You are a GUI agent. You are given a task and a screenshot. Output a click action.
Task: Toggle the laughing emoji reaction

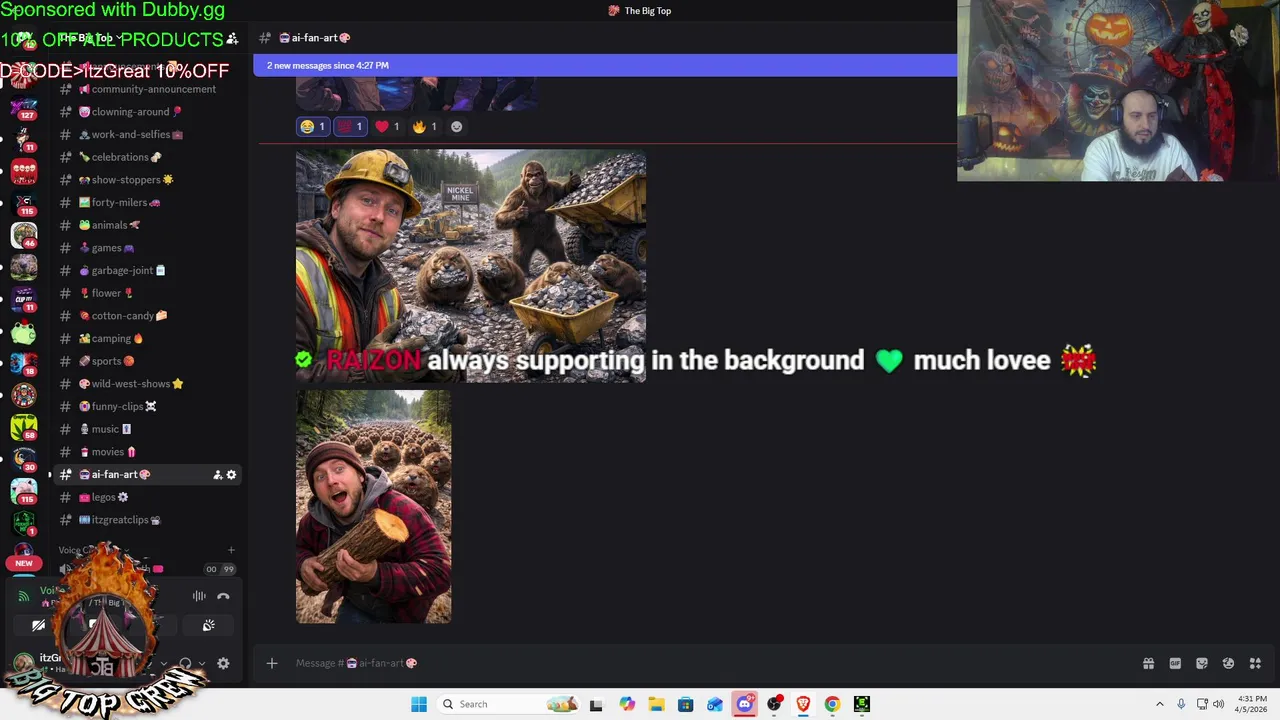click(312, 127)
